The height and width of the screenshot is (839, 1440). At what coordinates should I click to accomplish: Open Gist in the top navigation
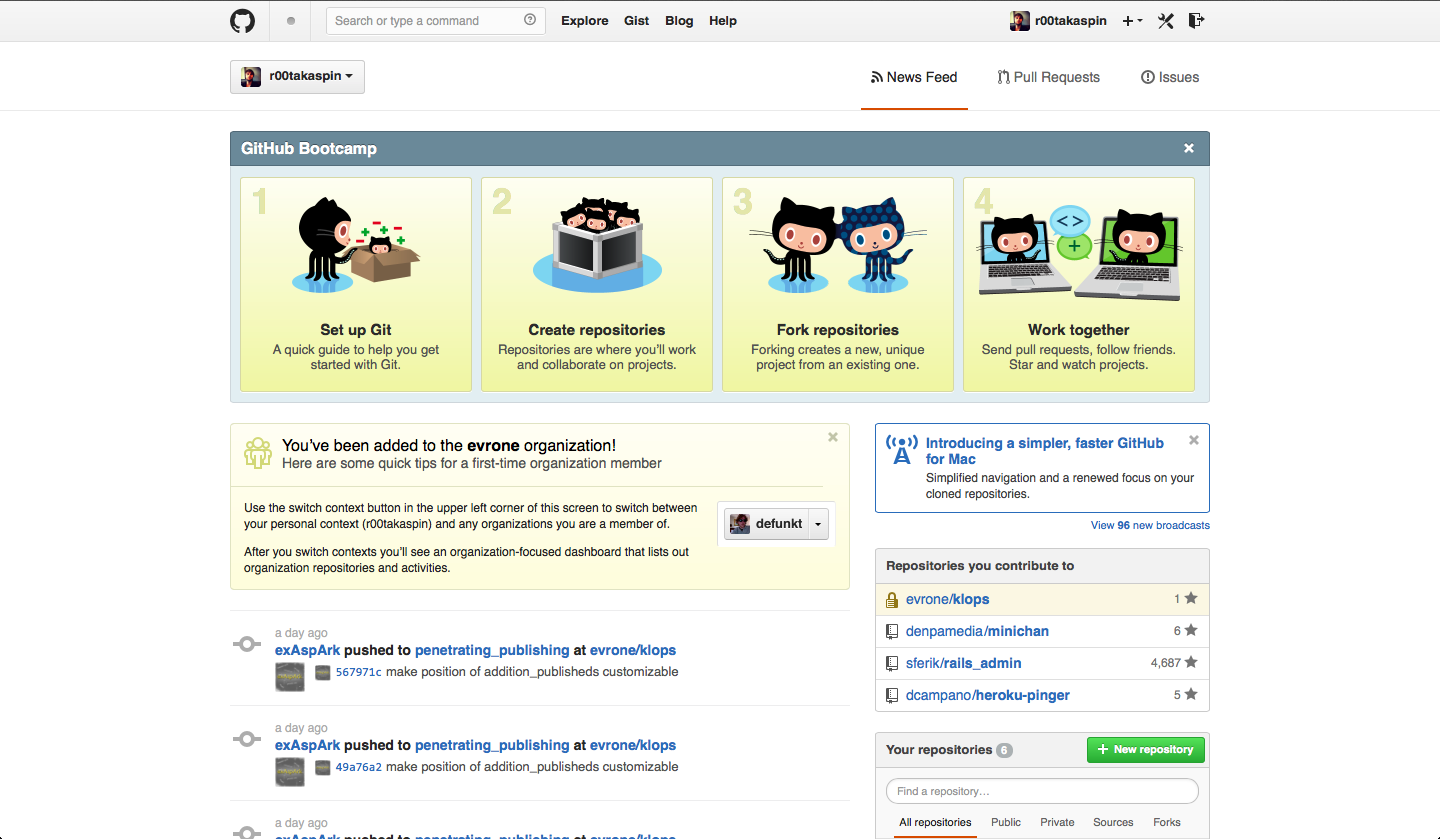click(637, 21)
